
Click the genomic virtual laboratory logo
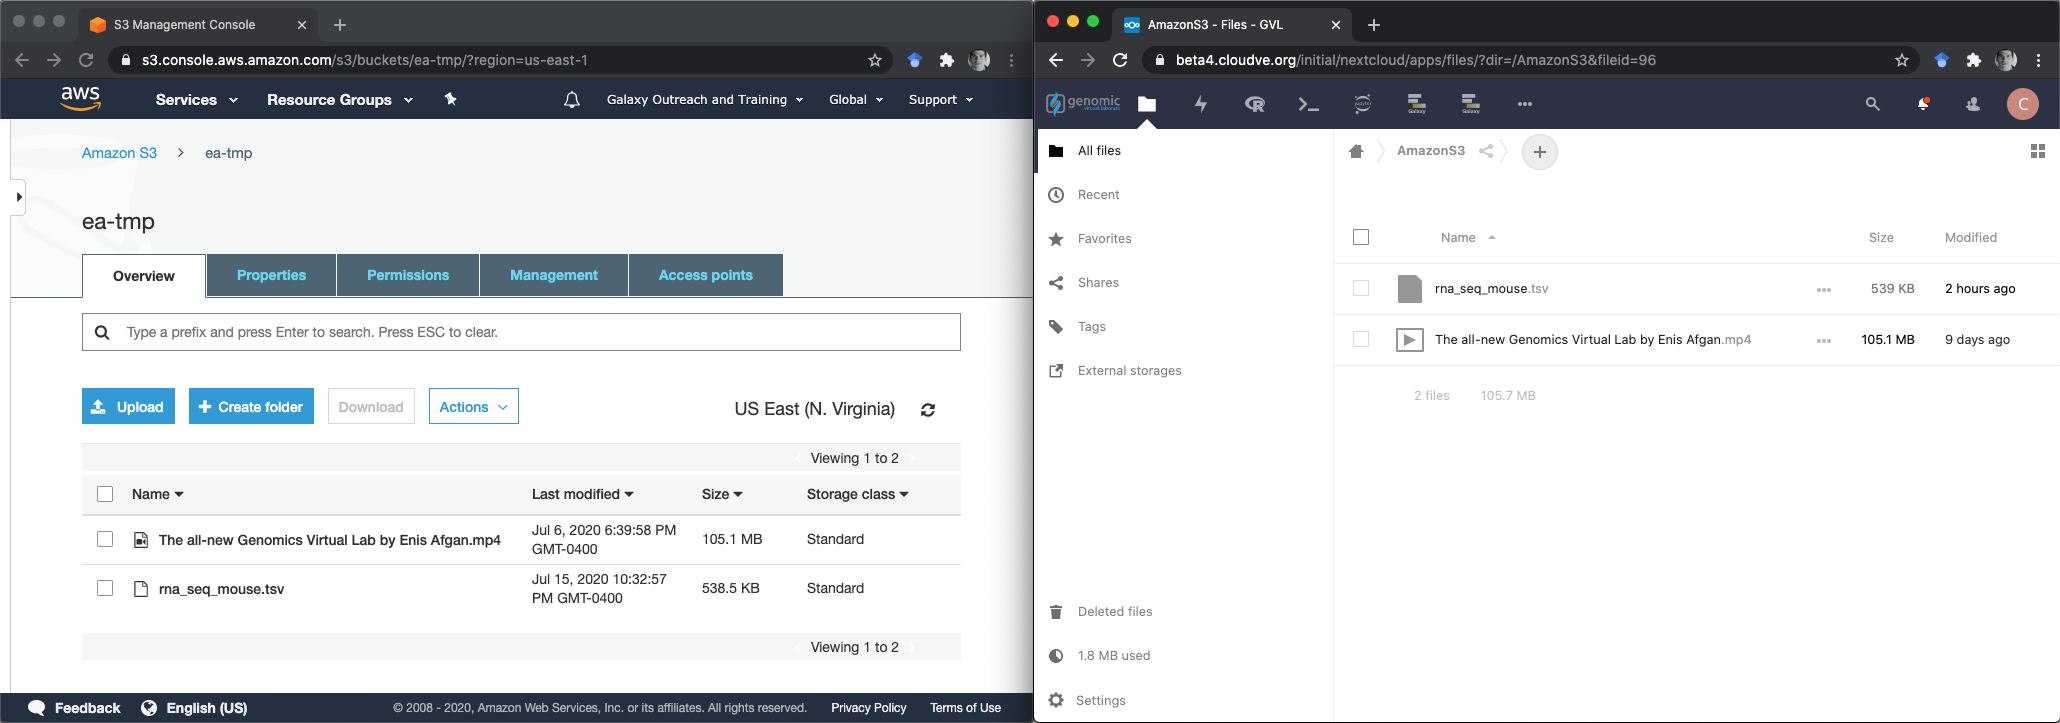1083,103
